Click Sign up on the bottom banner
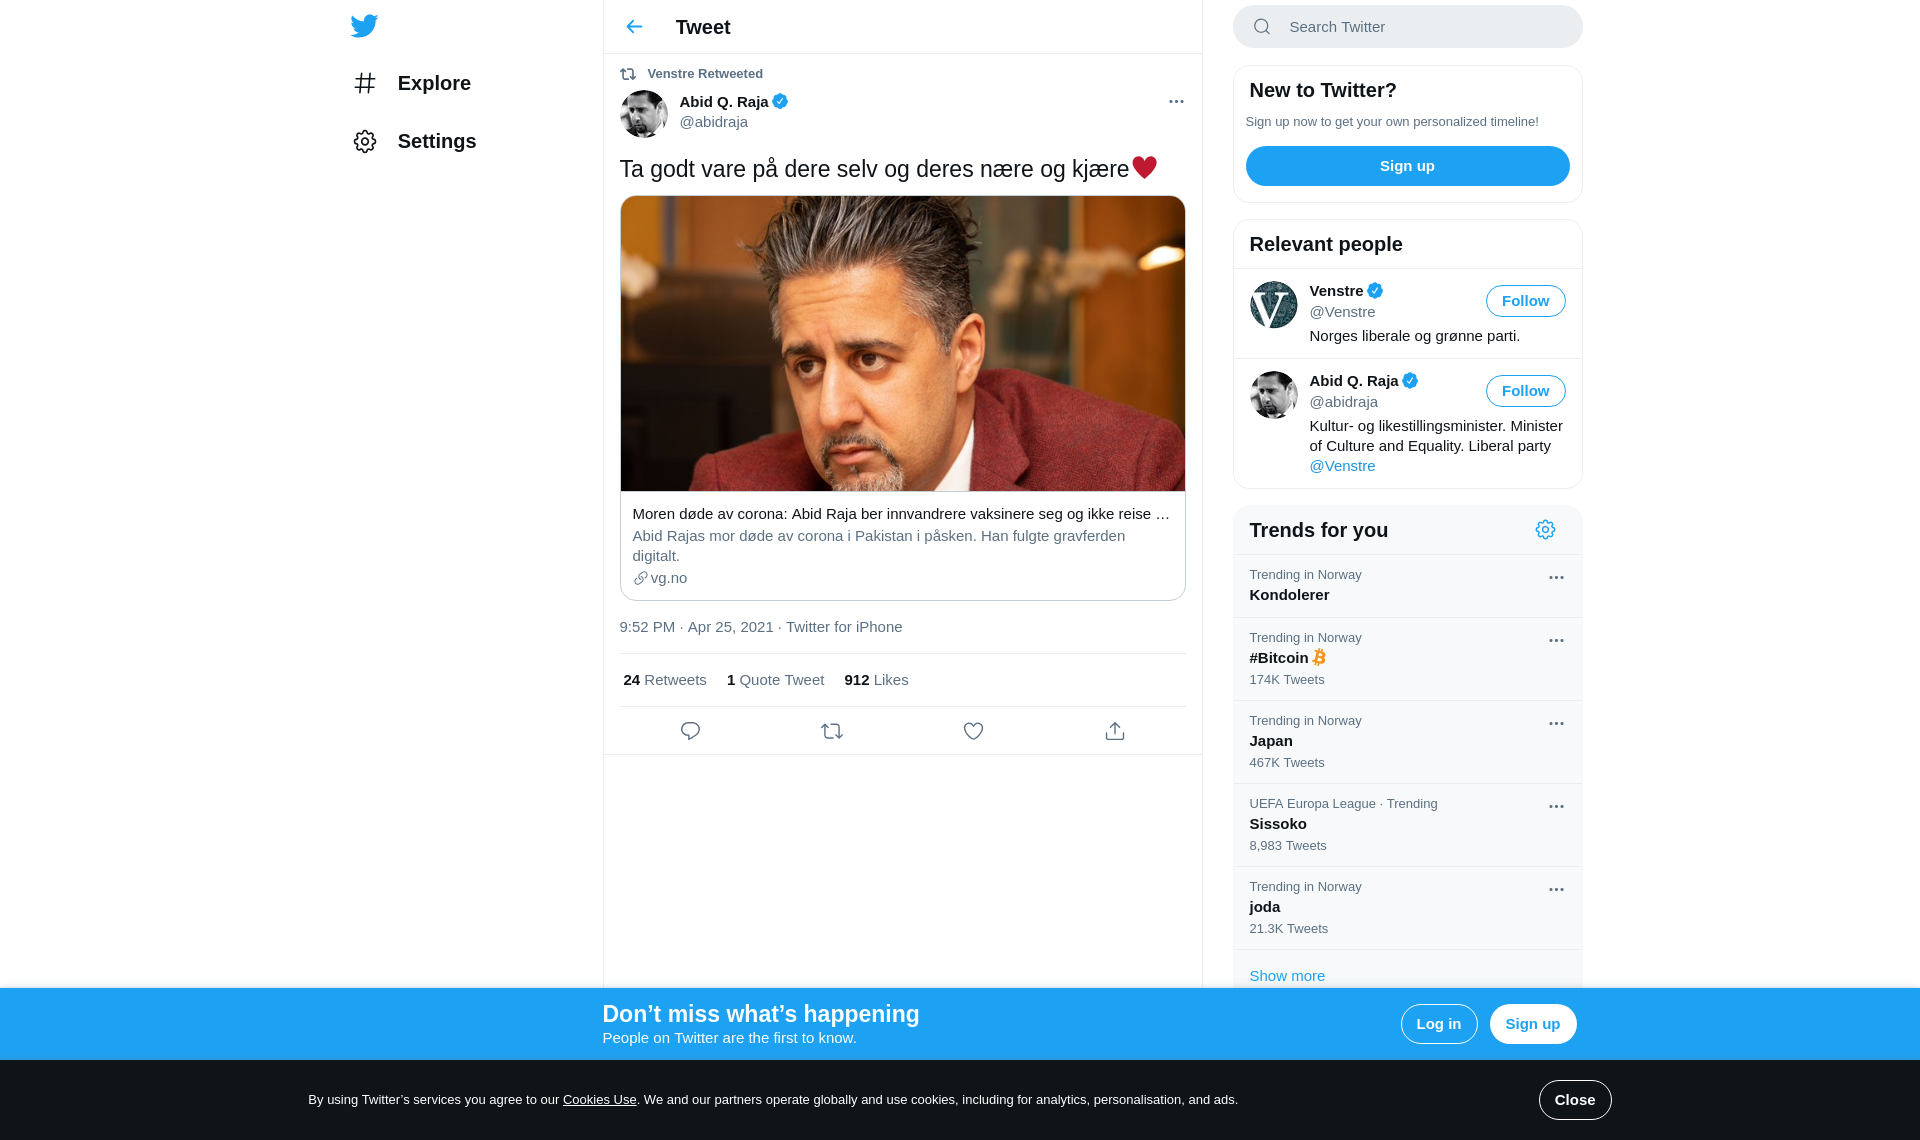The width and height of the screenshot is (1920, 1140). 1532,1024
